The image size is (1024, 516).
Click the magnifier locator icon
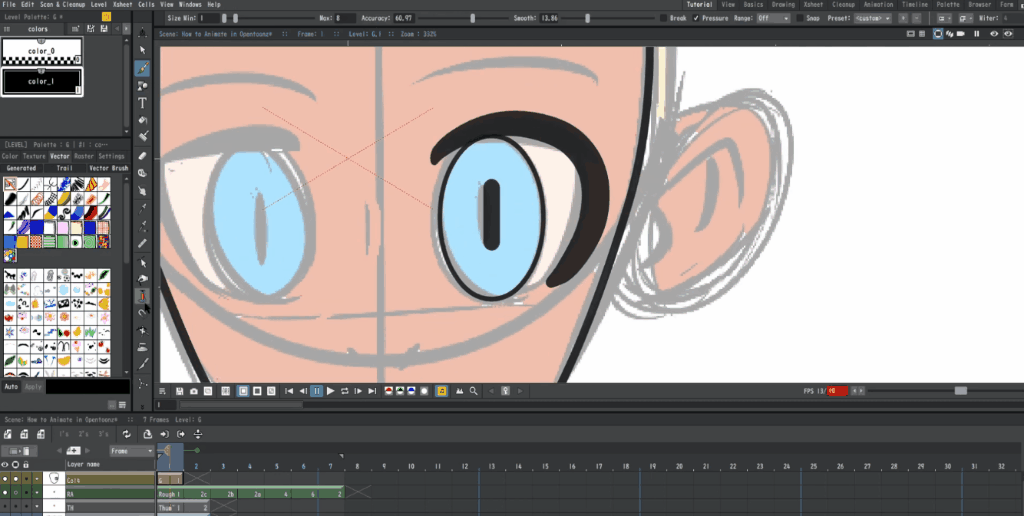pyautogui.click(x=473, y=391)
